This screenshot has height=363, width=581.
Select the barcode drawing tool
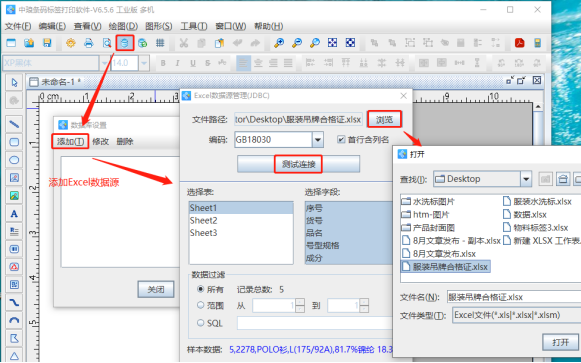point(14,249)
